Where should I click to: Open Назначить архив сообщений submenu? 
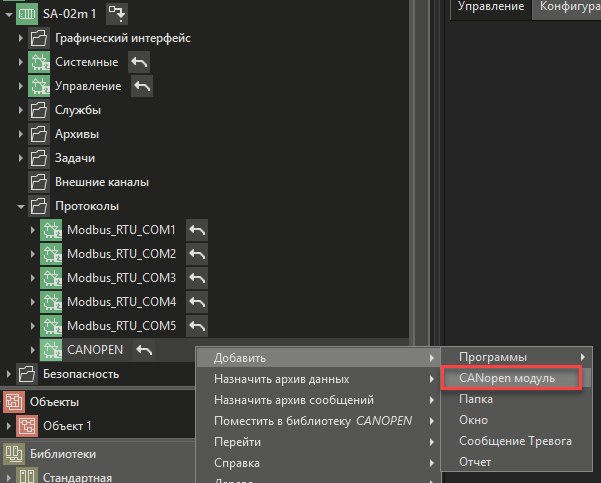point(318,400)
